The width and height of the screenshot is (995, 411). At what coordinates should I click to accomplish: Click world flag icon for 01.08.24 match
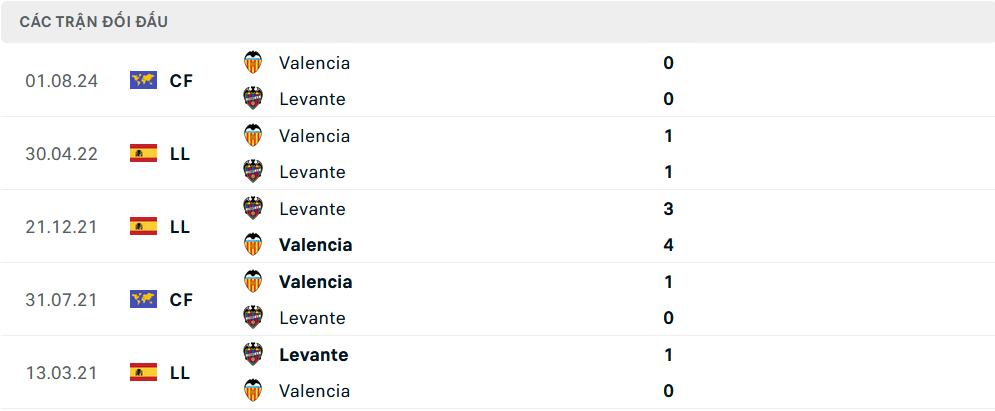point(143,81)
